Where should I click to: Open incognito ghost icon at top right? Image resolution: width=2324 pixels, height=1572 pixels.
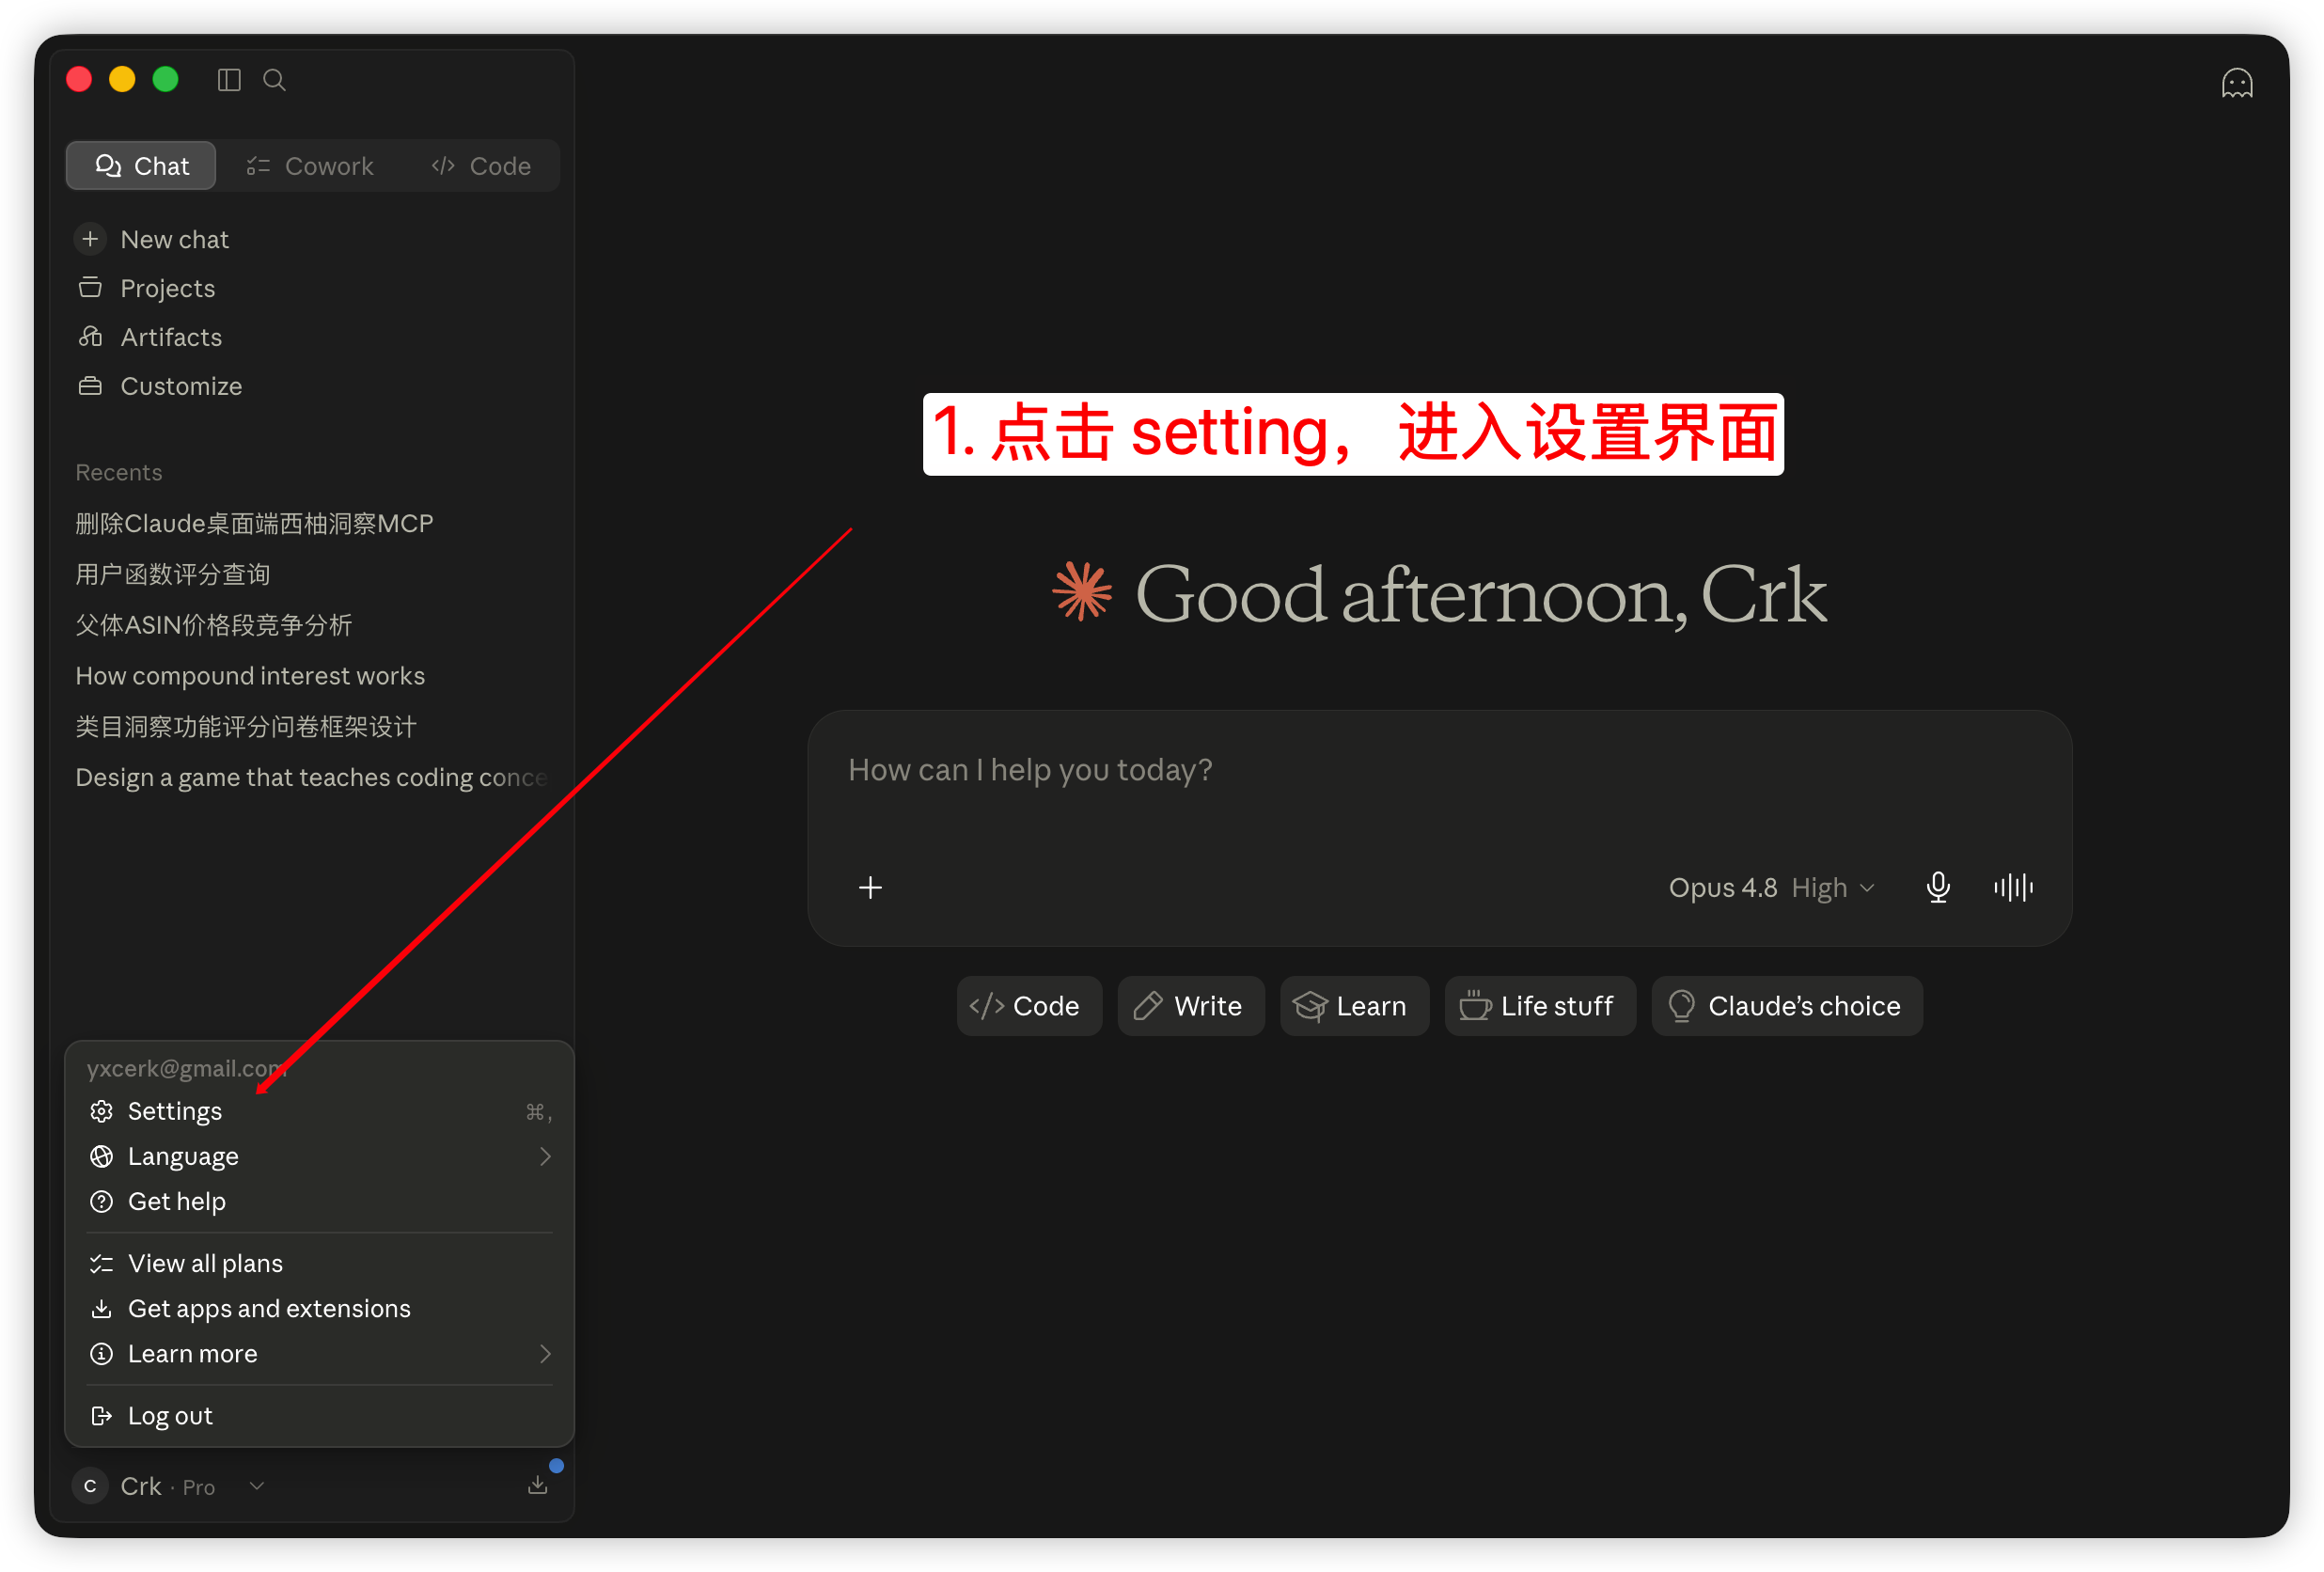[x=2236, y=83]
